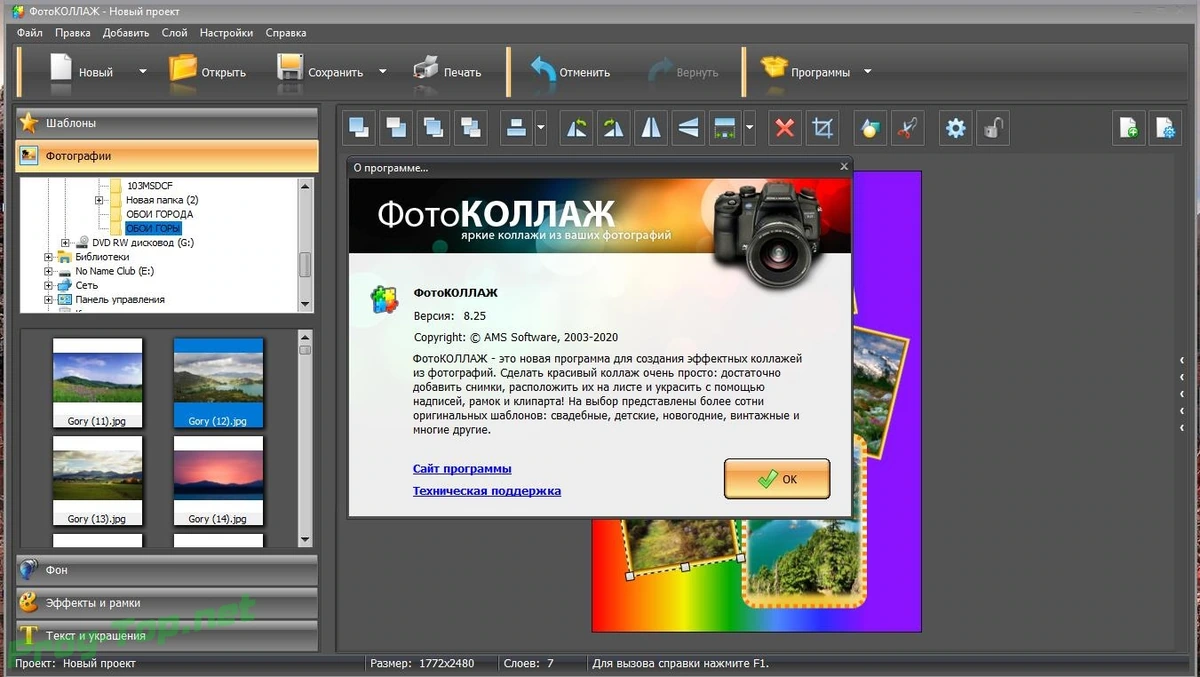The height and width of the screenshot is (677, 1200).
Task: Expand the Новая папка (2) tree node
Action: point(99,200)
